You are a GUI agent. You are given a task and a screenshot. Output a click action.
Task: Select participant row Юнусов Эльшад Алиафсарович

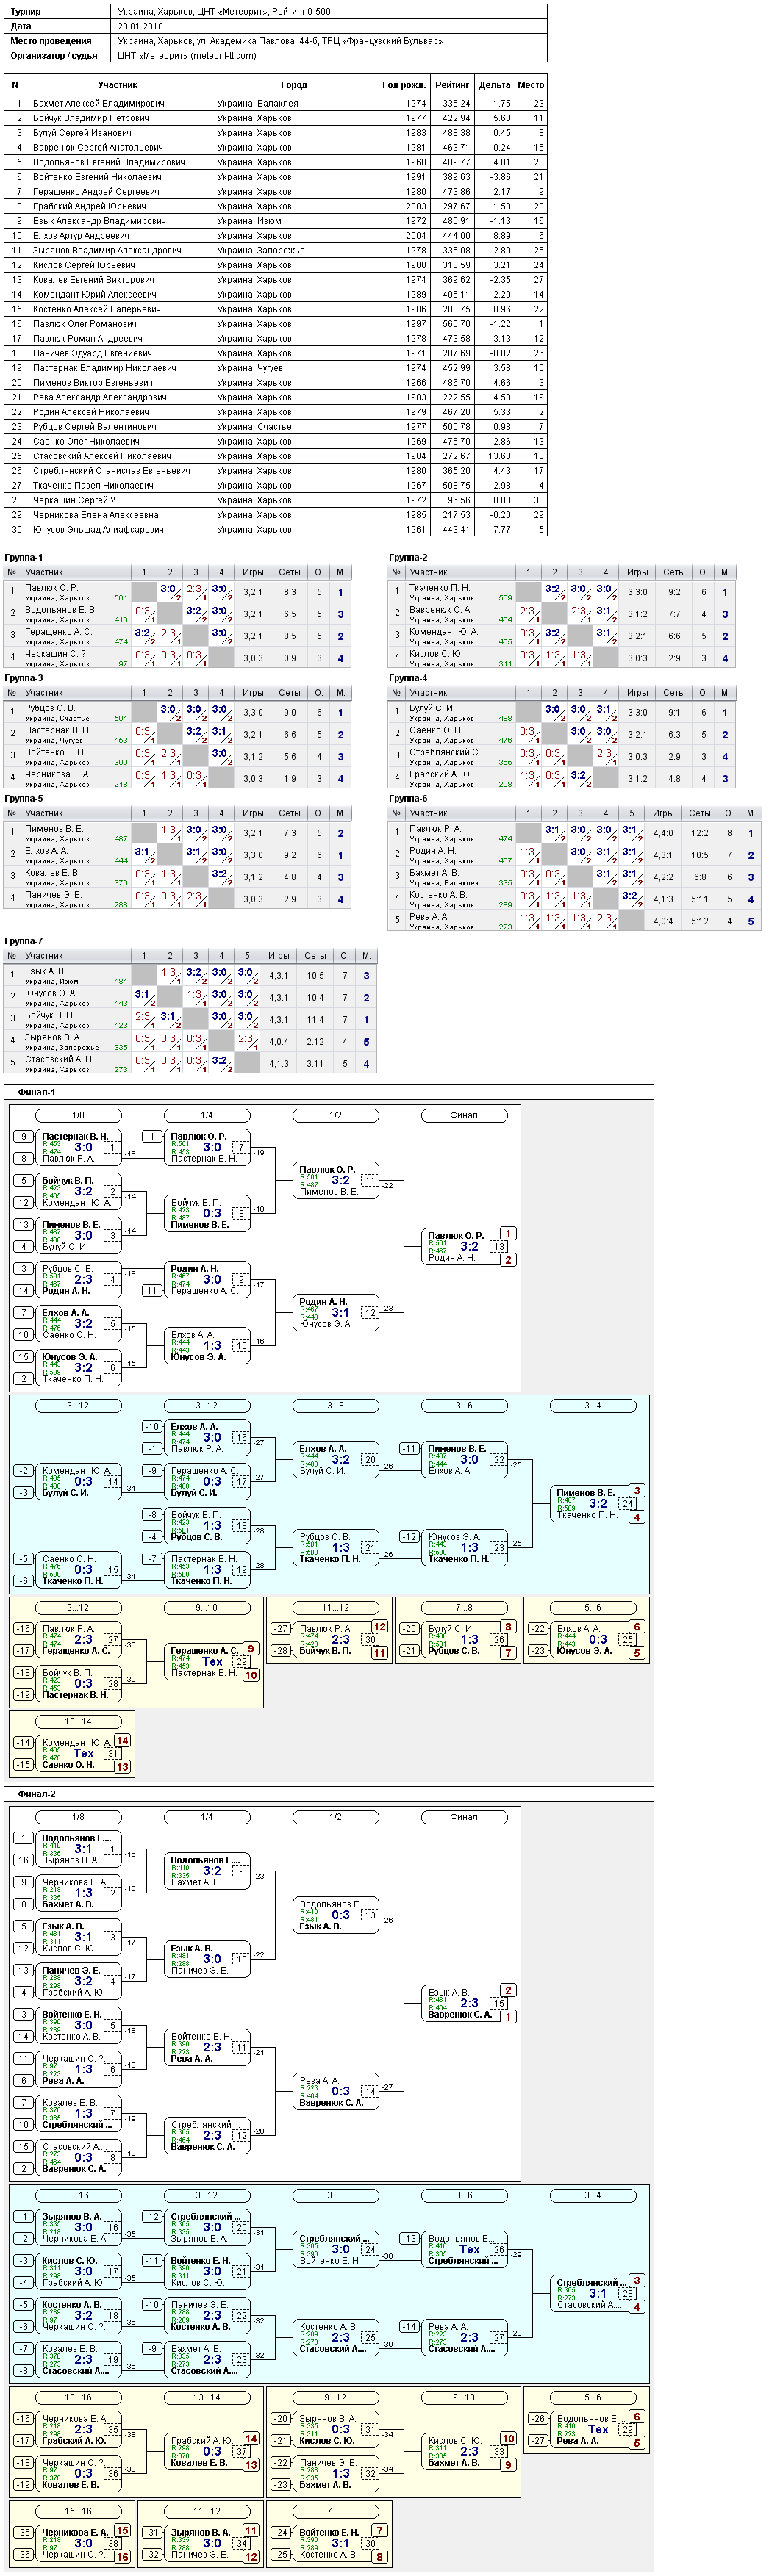(276, 530)
